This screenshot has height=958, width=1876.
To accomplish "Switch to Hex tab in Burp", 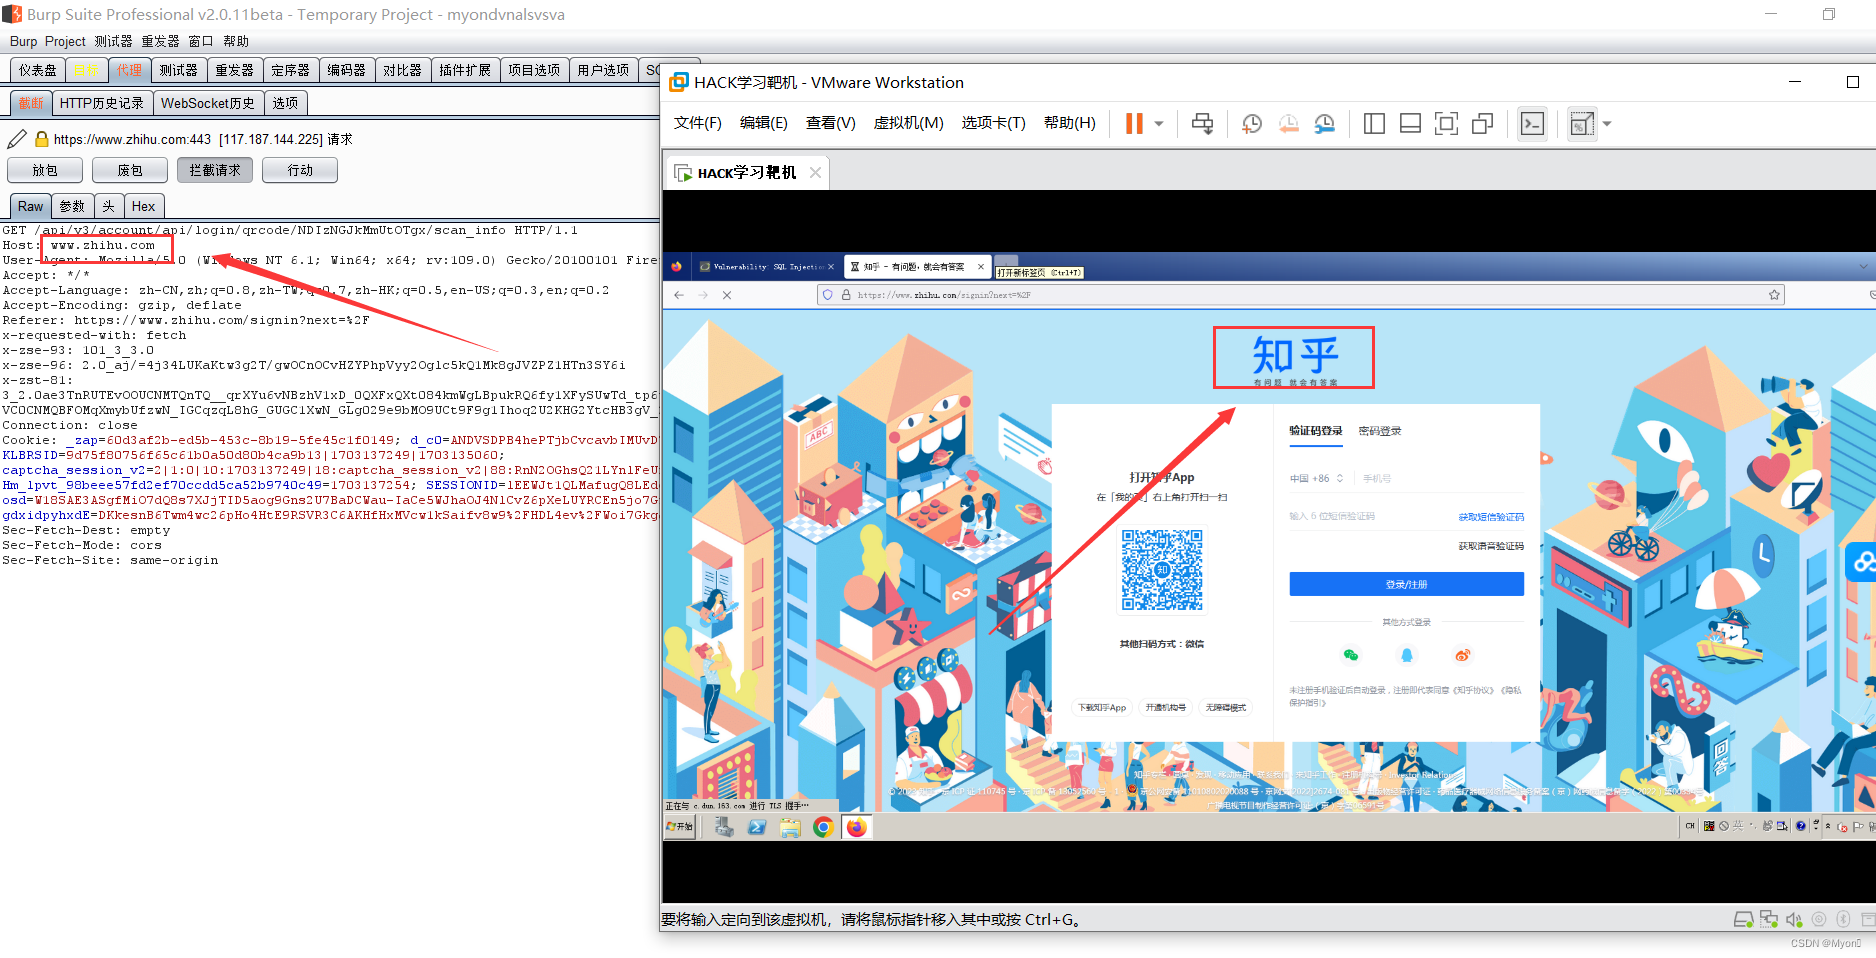I will click(x=143, y=206).
